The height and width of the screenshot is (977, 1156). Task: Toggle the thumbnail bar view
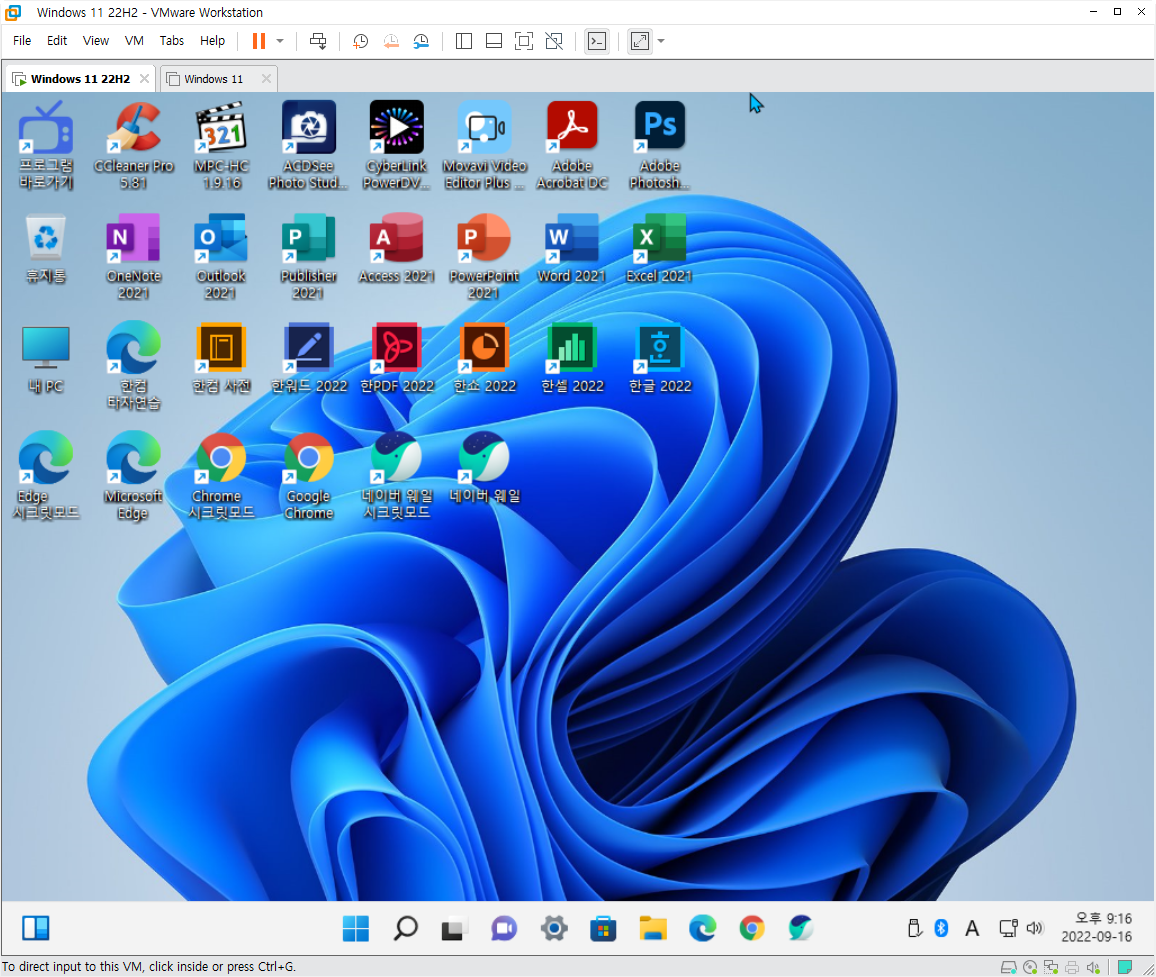click(494, 41)
